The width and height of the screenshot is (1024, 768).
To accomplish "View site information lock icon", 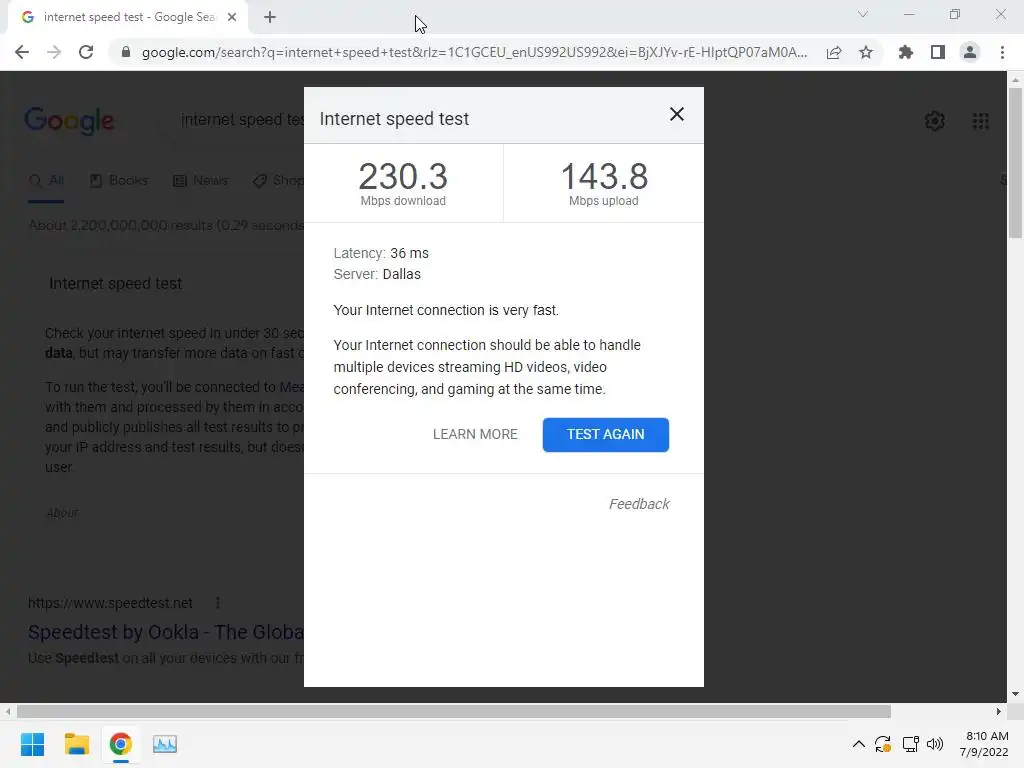I will pyautogui.click(x=126, y=52).
